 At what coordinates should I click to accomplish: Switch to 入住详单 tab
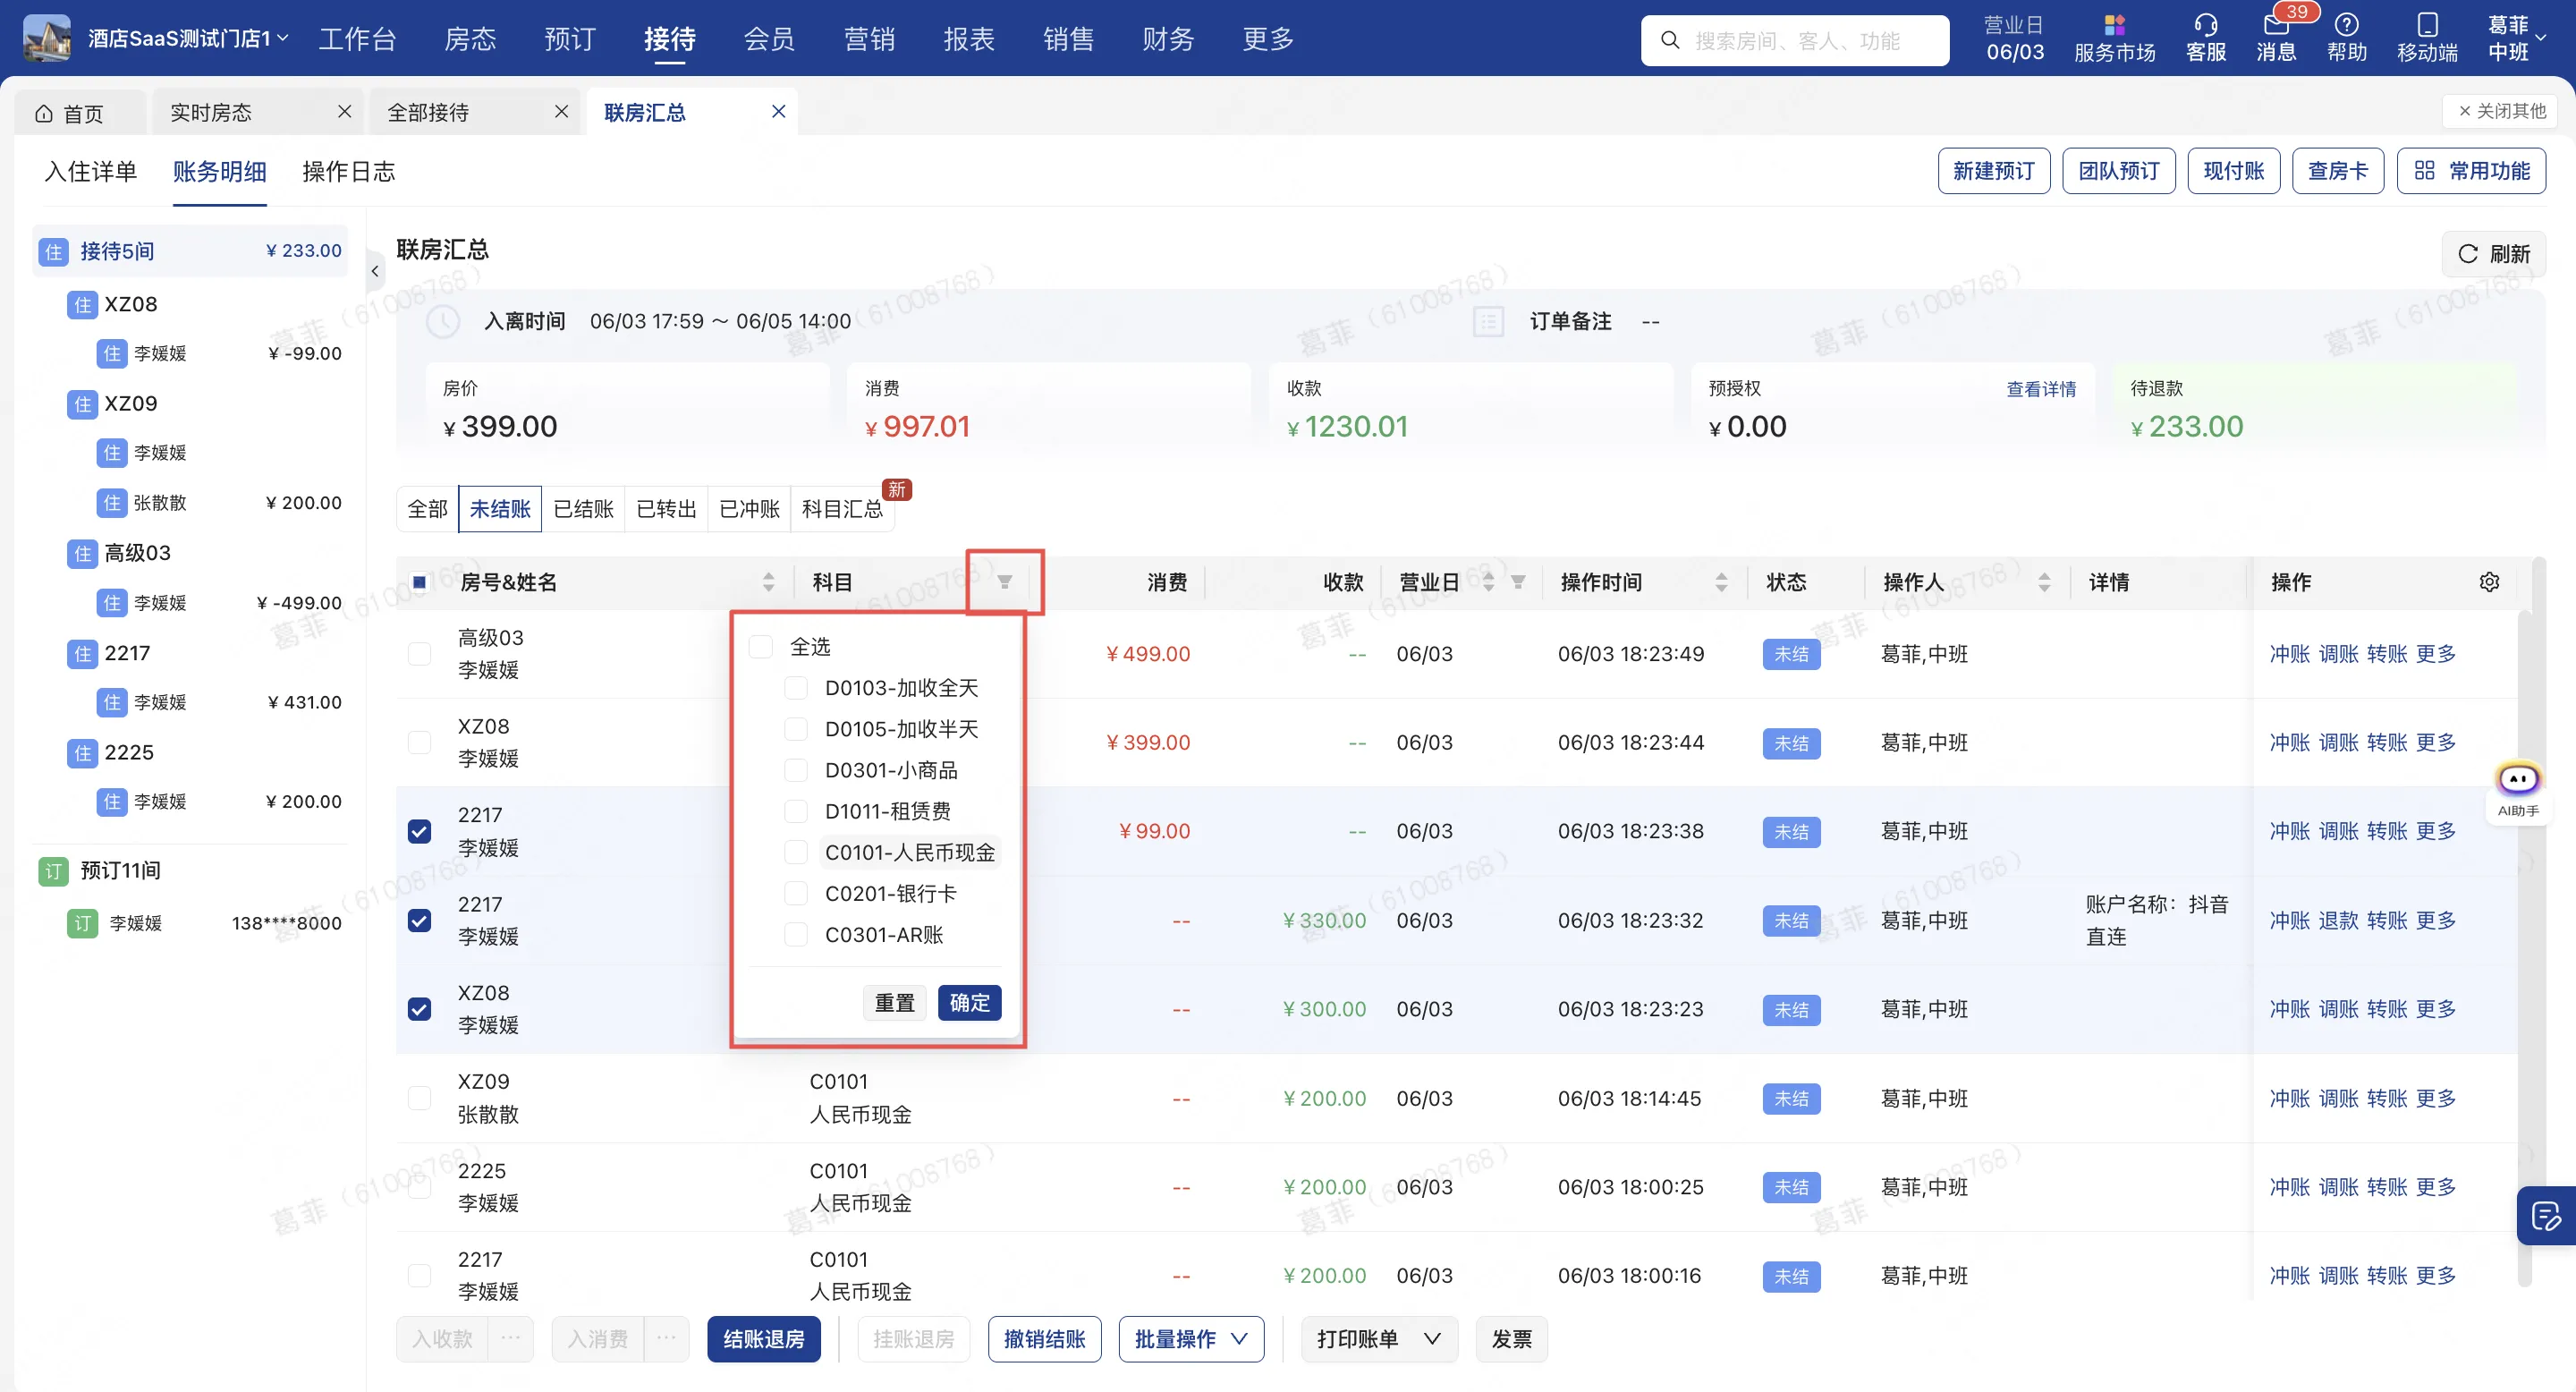(91, 172)
